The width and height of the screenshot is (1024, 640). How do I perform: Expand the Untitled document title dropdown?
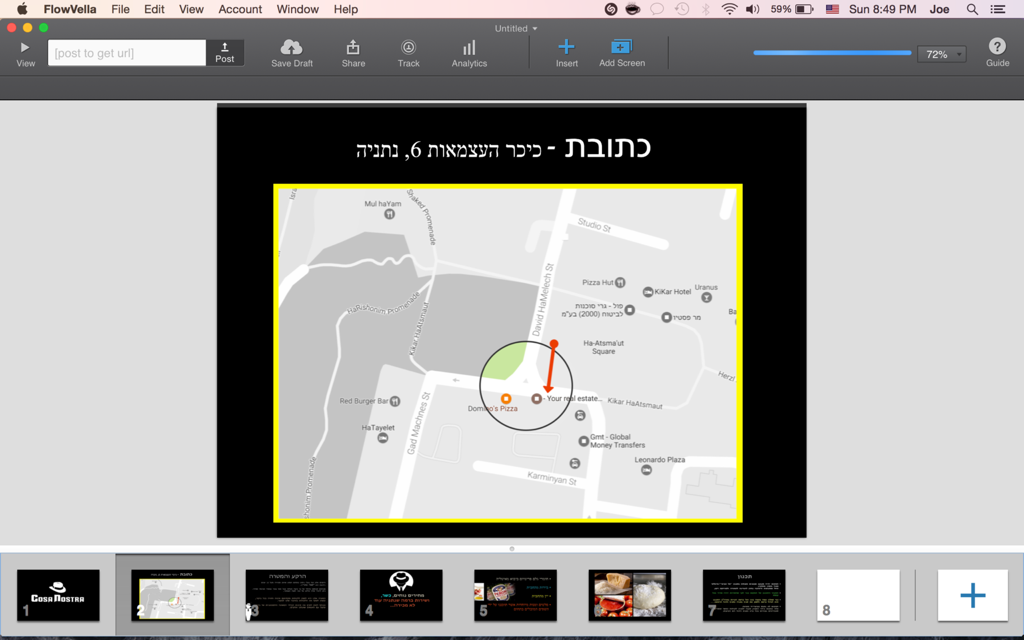pyautogui.click(x=516, y=28)
